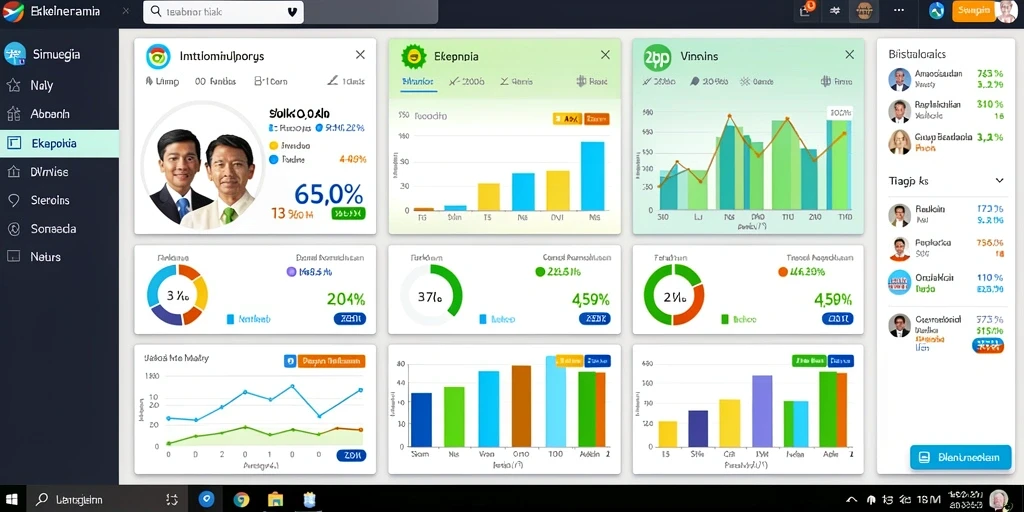
Task: Open Chrome from the taskbar
Action: tap(242, 500)
